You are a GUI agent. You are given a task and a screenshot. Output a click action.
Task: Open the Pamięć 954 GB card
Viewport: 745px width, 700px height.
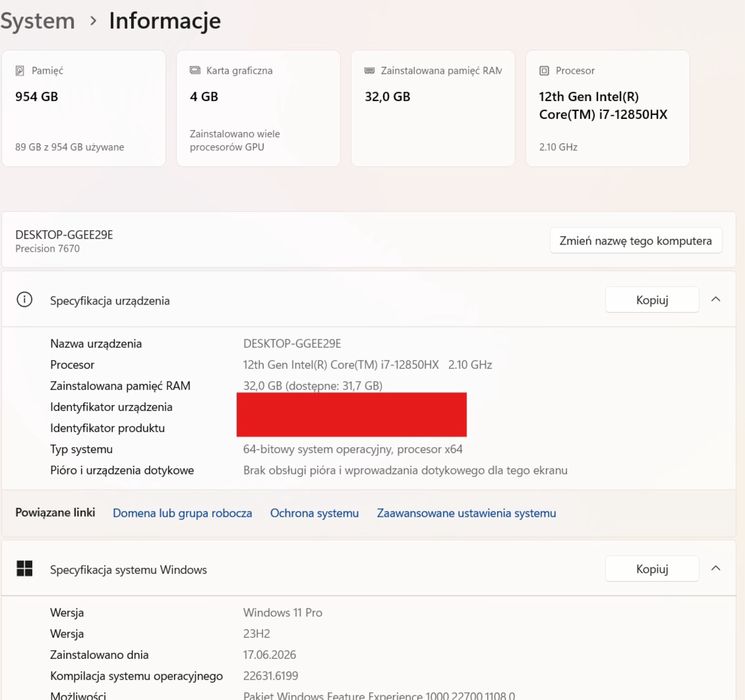(84, 108)
